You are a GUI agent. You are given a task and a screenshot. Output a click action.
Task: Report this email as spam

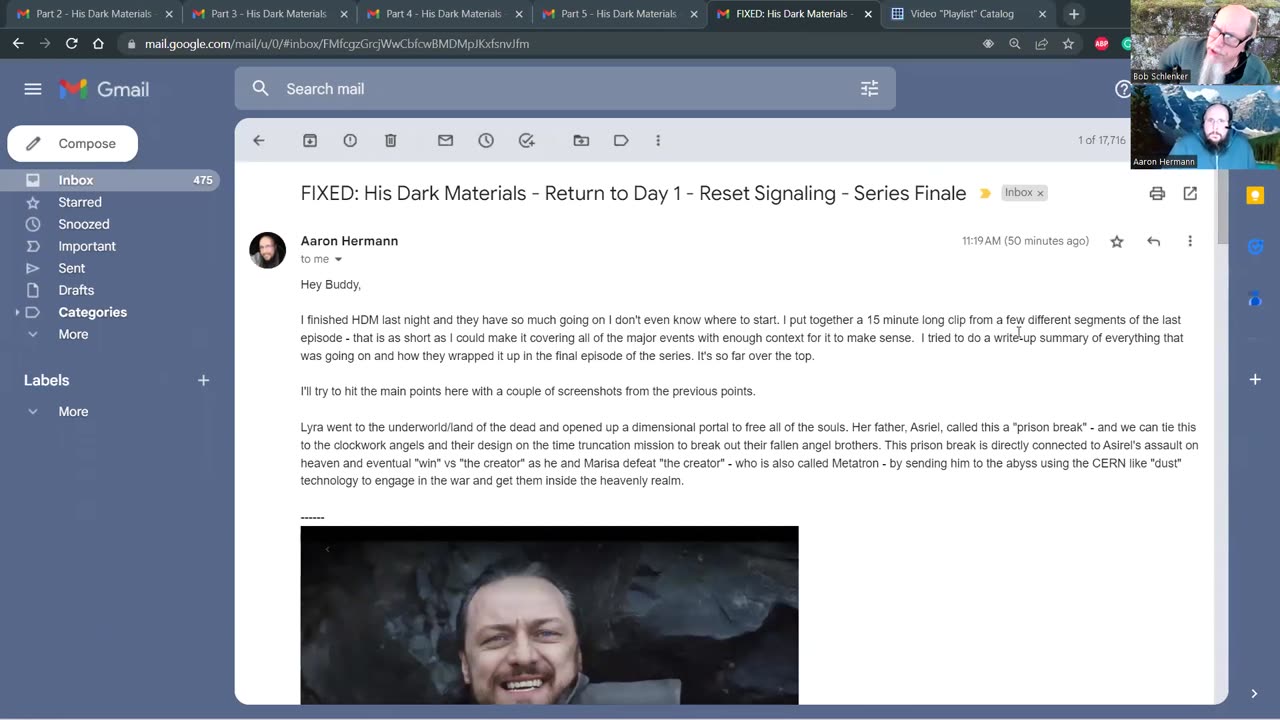coord(350,141)
